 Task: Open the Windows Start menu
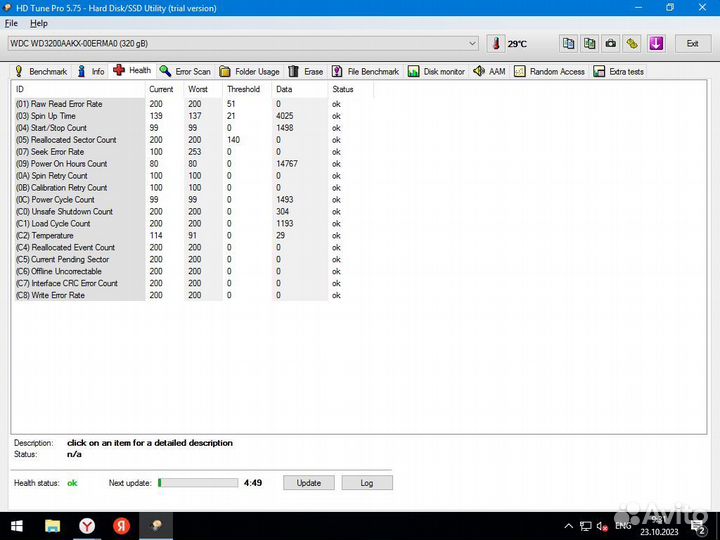(x=17, y=526)
